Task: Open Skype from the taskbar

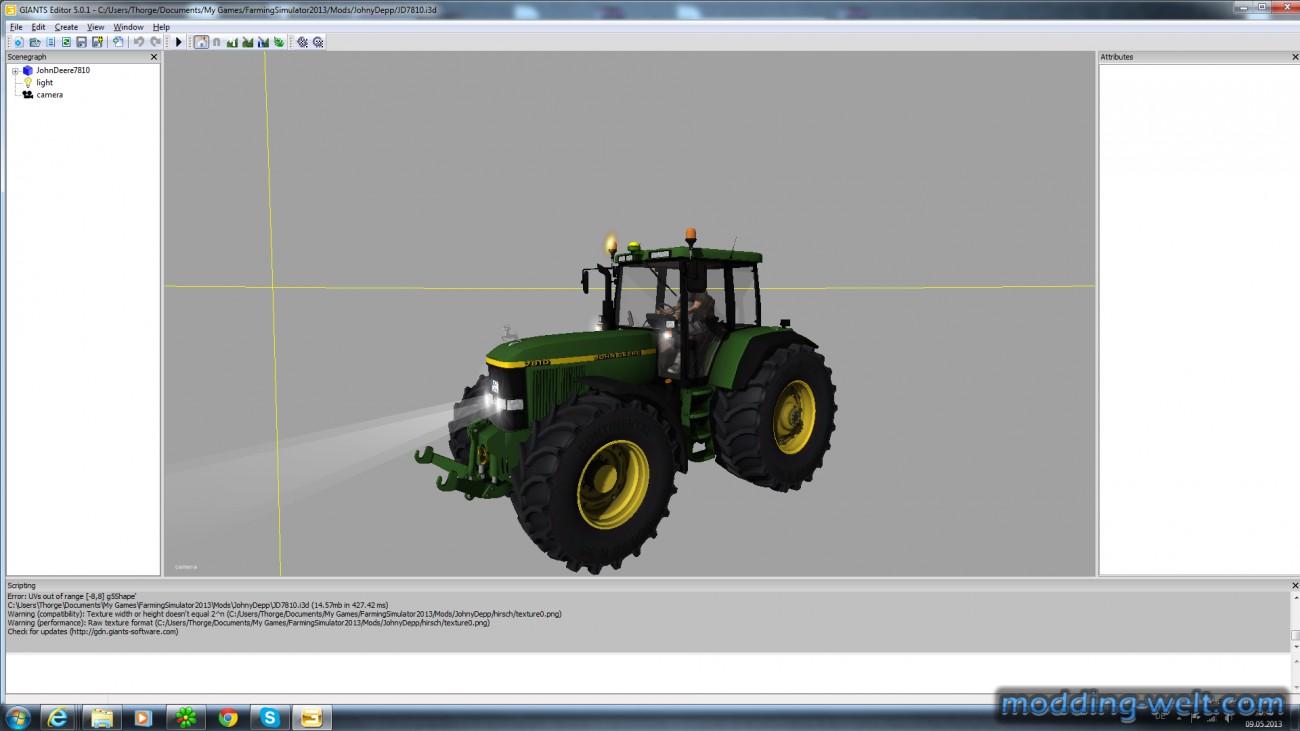Action: point(270,717)
